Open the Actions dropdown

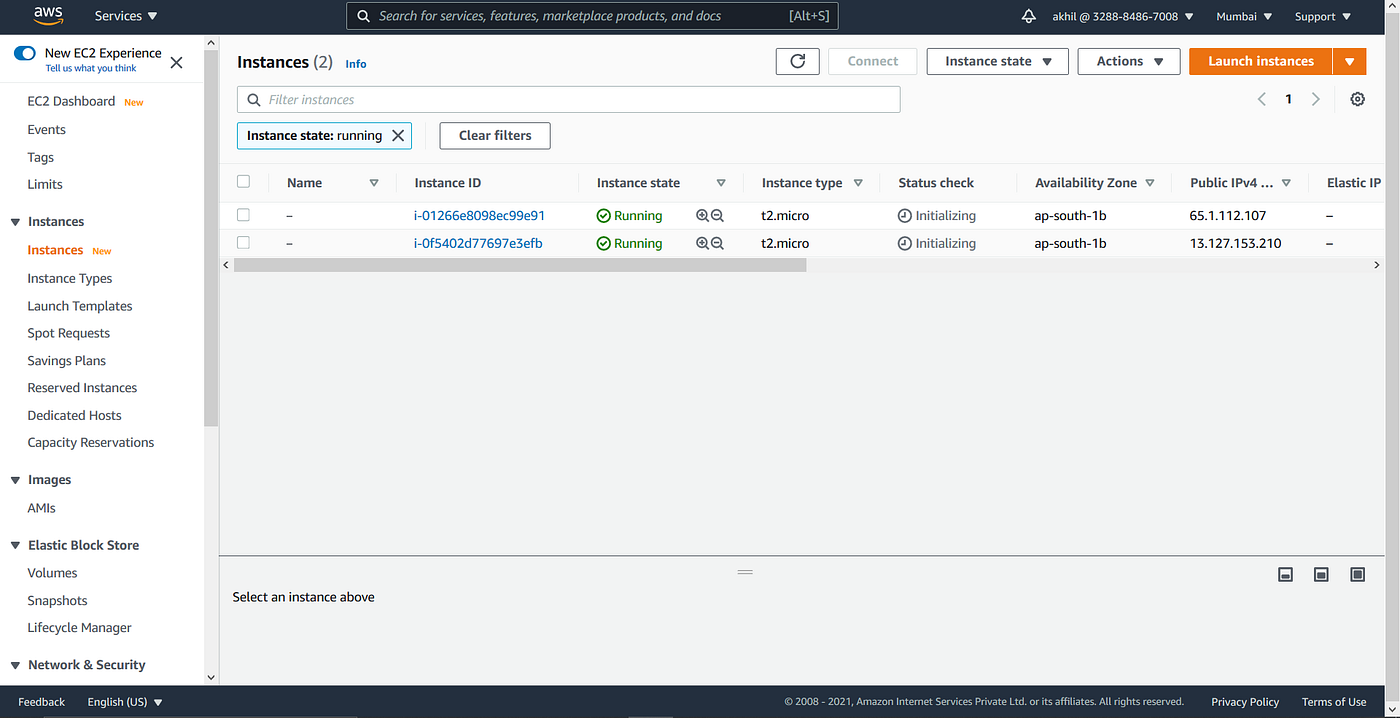[x=1129, y=61]
